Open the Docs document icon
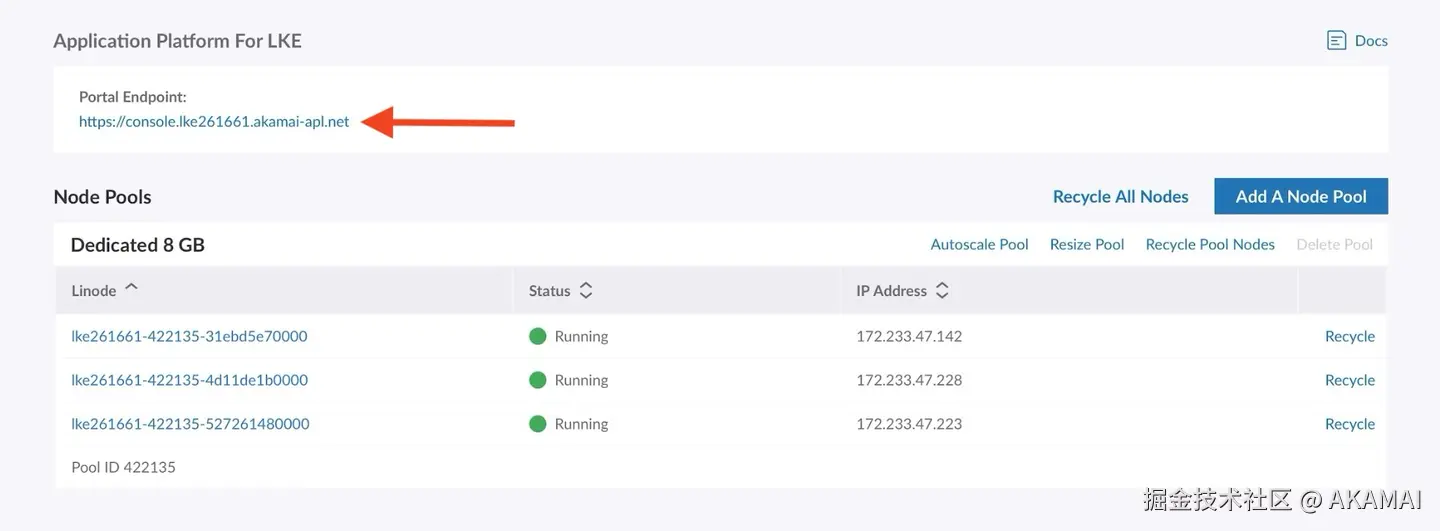Viewport: 1440px width, 531px height. pos(1336,41)
